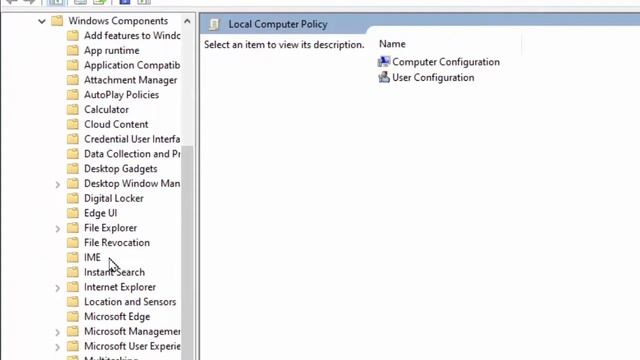Select the File Explorer tree label

(x=110, y=228)
